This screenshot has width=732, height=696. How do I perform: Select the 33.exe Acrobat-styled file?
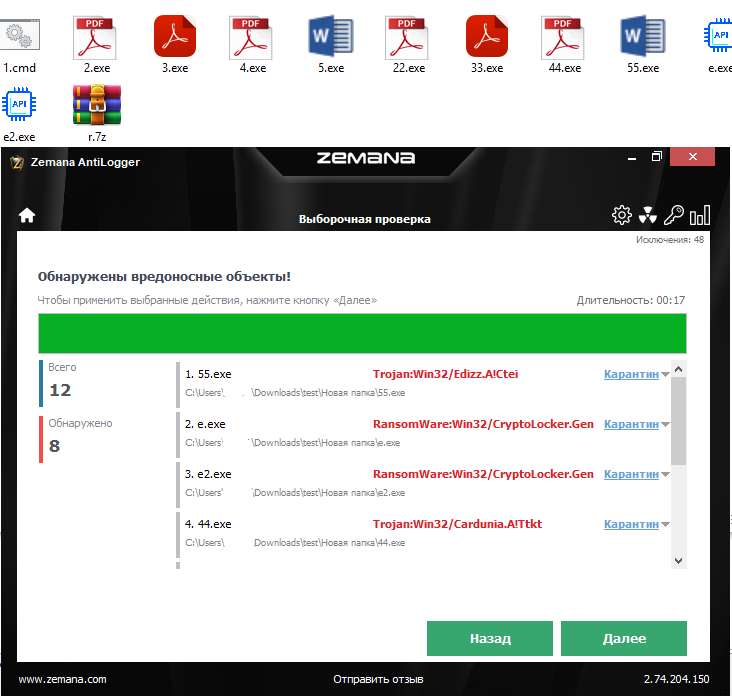point(487,36)
